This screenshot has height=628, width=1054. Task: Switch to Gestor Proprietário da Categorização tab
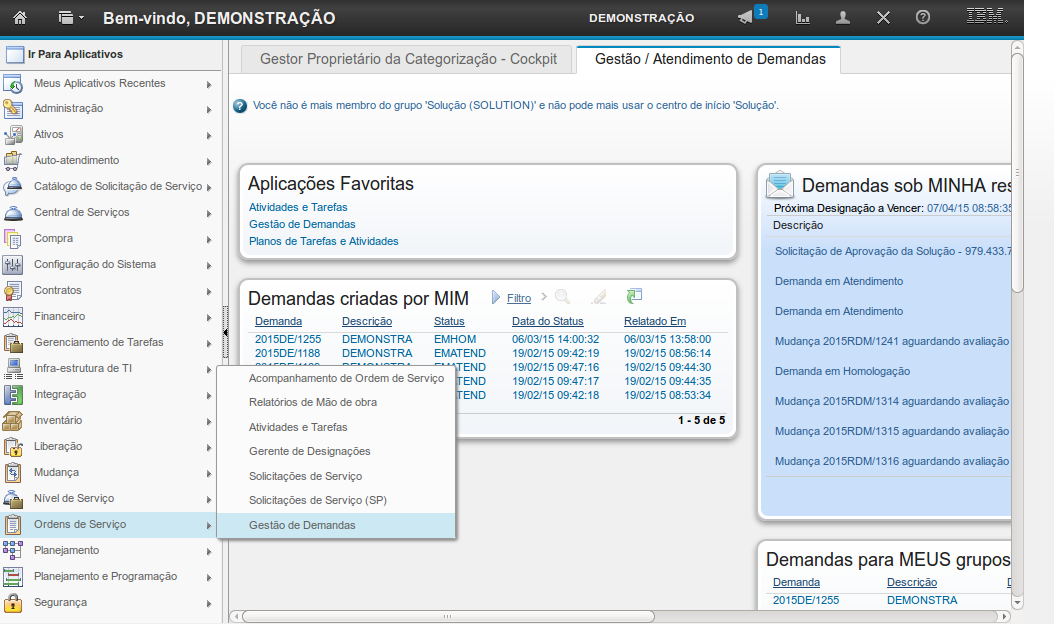coord(408,59)
